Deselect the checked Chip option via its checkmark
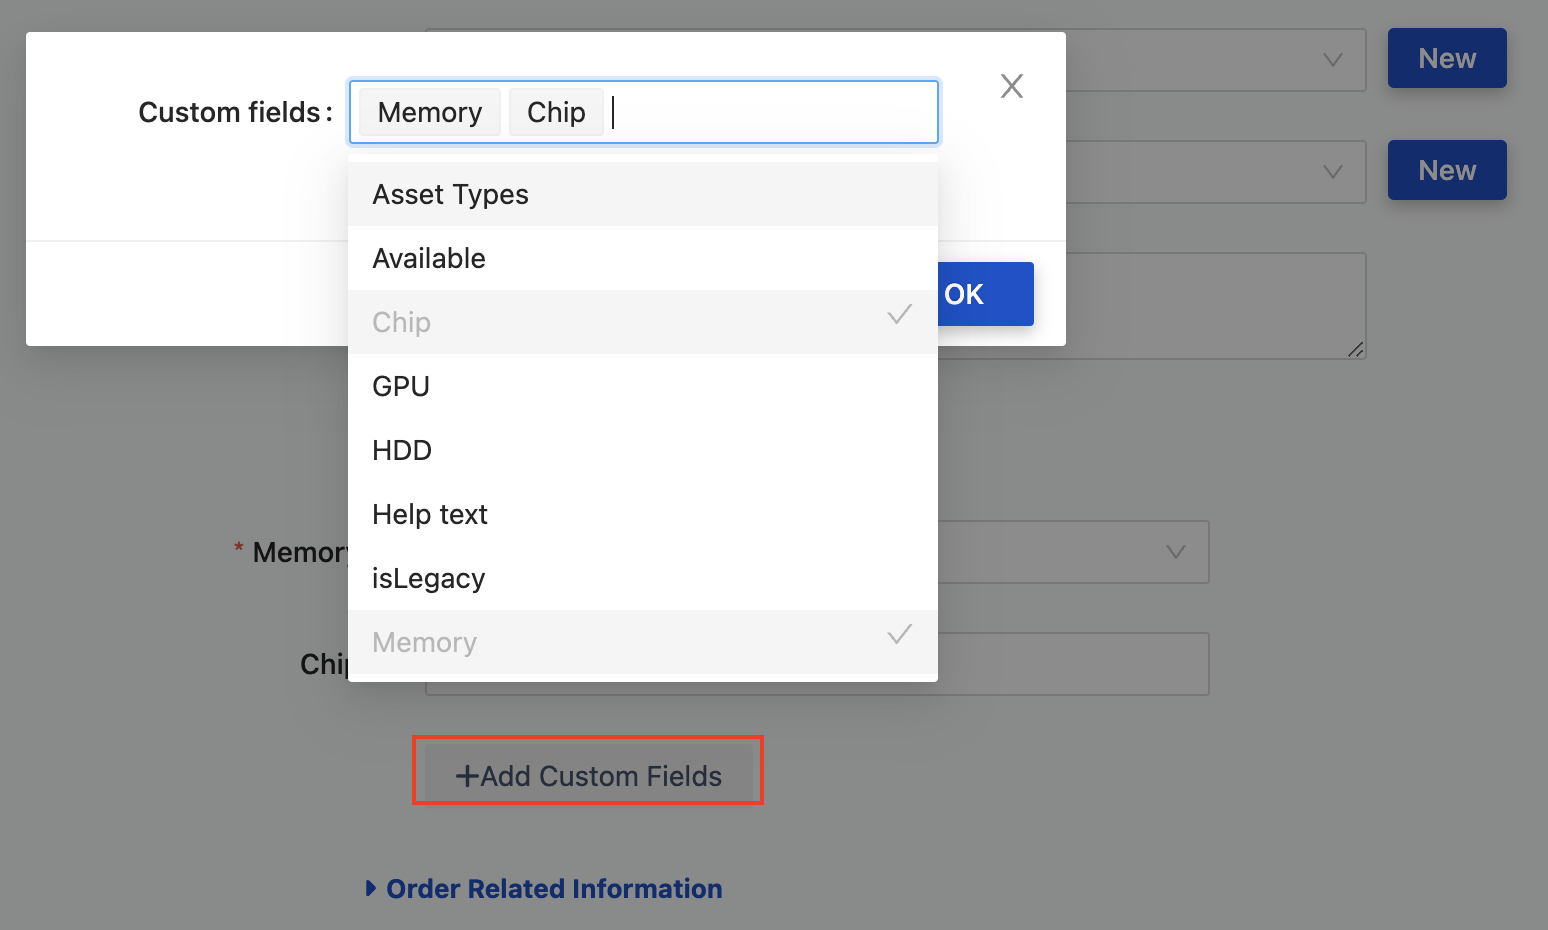1548x930 pixels. coord(899,315)
